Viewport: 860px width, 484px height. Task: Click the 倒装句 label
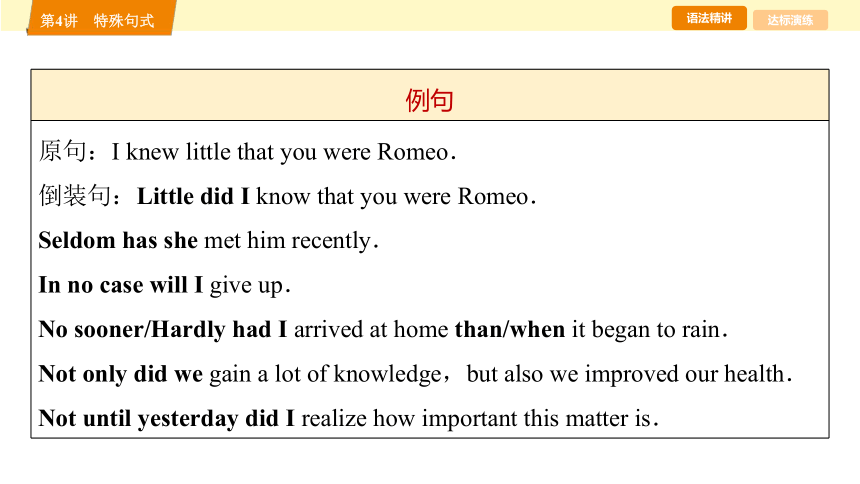pyautogui.click(x=75, y=195)
